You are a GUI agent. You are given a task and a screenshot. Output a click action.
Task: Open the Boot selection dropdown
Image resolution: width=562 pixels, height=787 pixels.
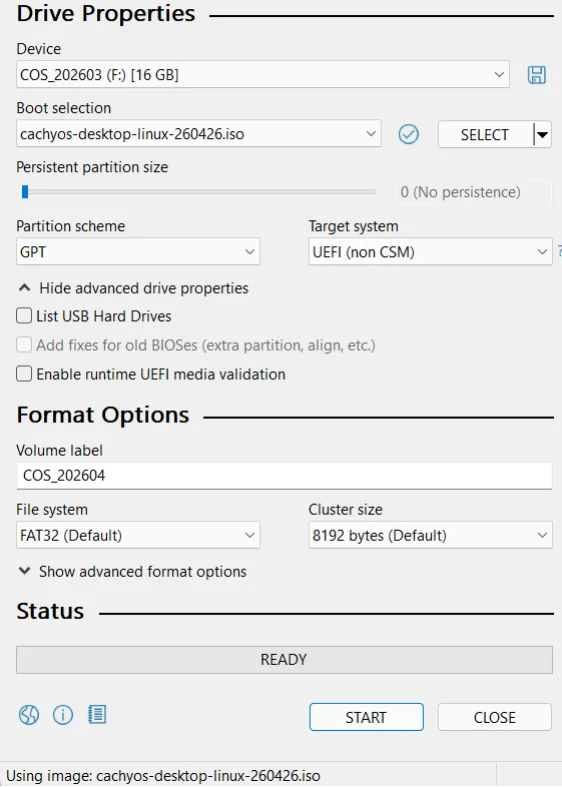point(199,134)
